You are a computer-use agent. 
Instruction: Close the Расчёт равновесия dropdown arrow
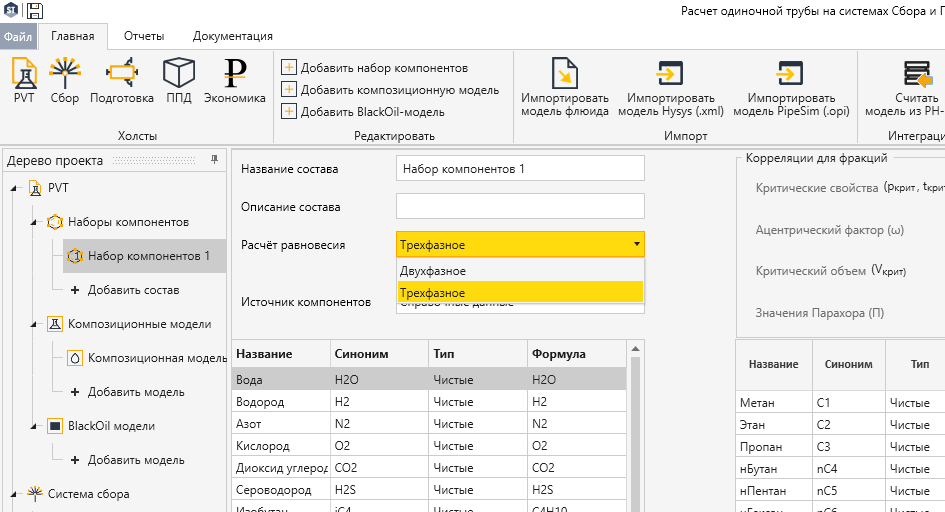click(636, 245)
